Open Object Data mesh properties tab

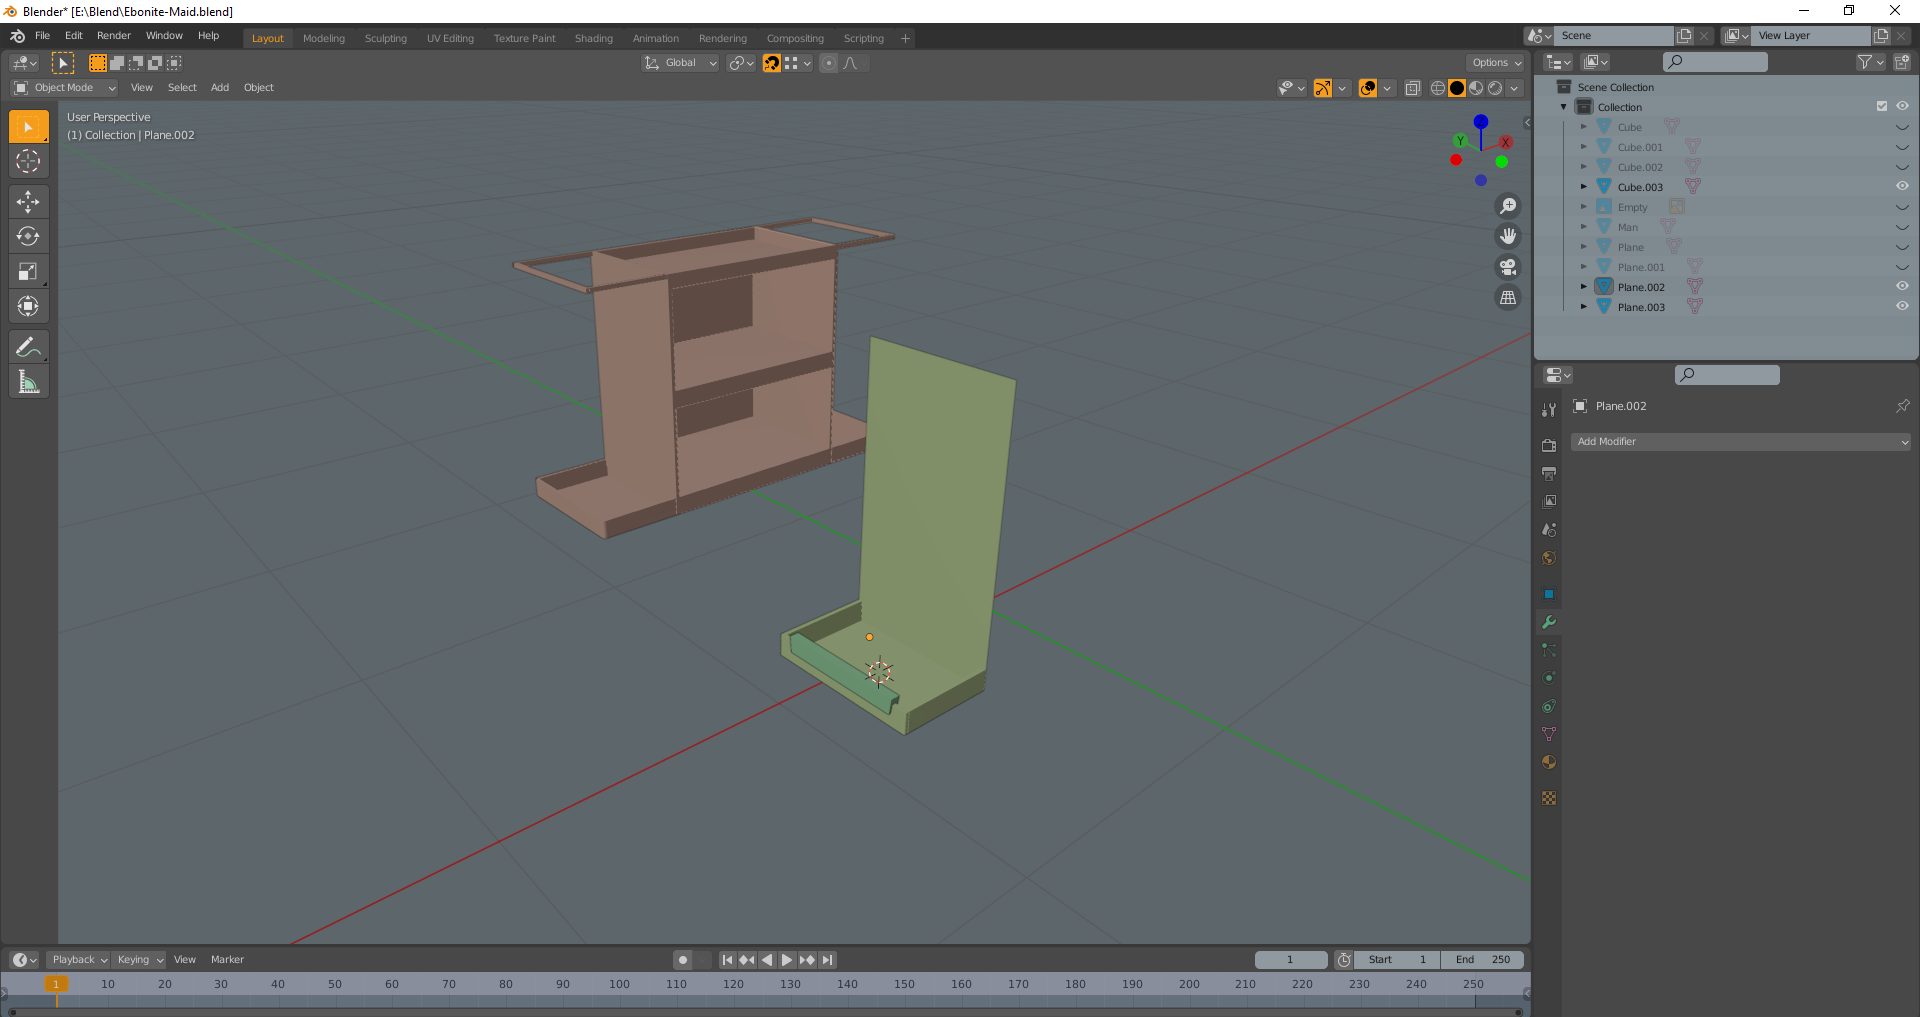coord(1549,734)
